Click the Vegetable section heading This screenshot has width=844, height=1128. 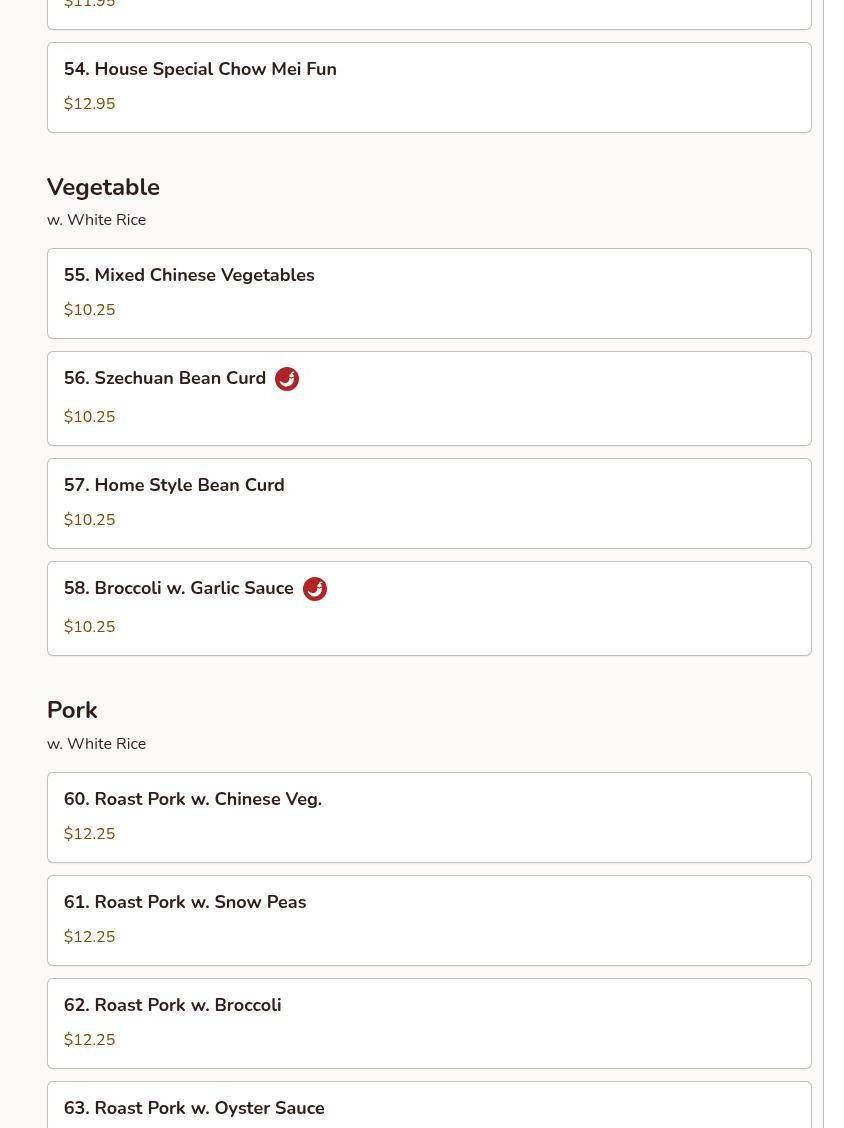pos(104,187)
